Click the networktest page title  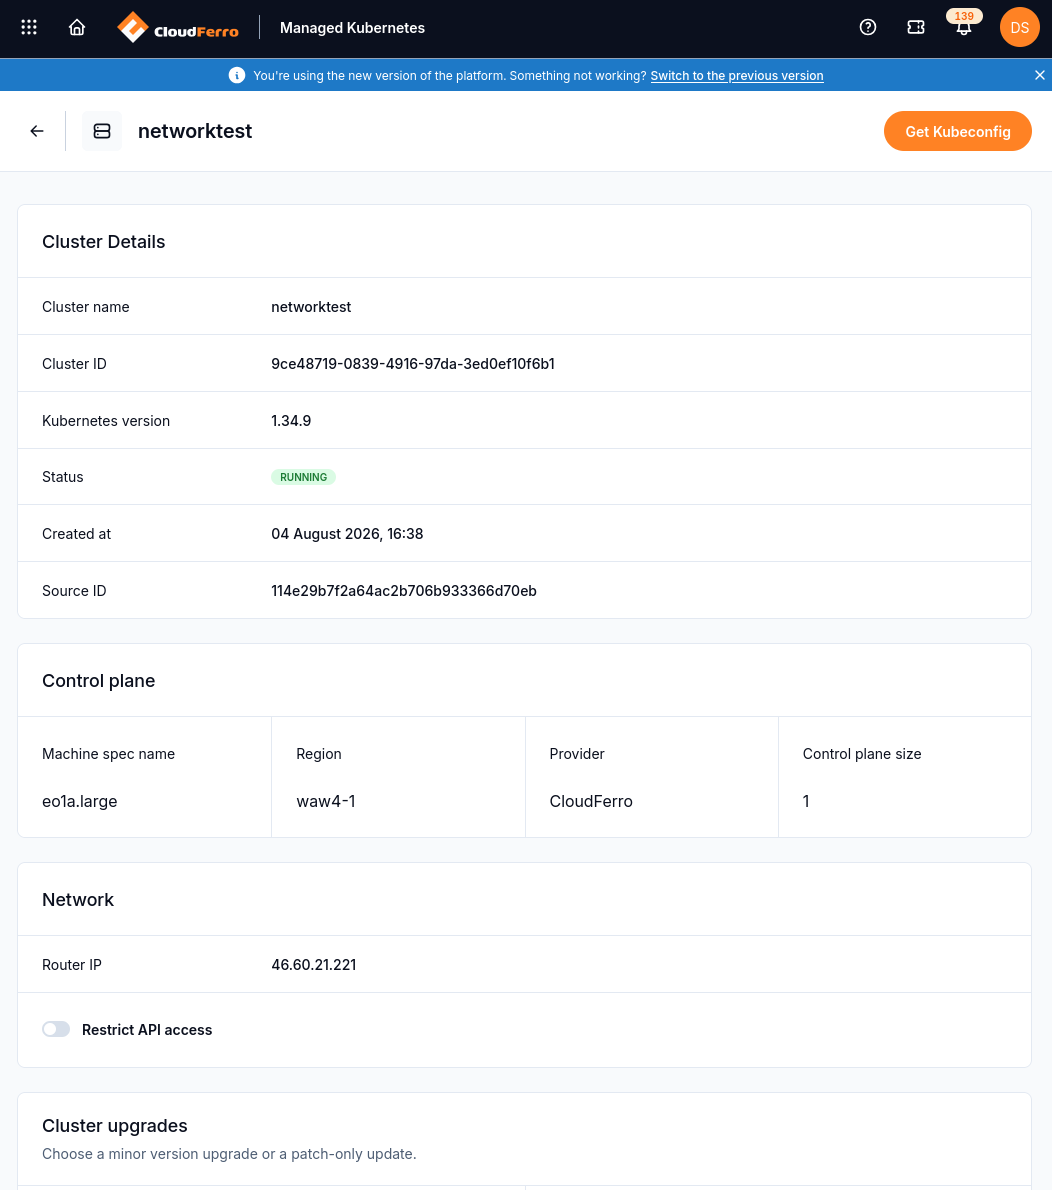[195, 131]
